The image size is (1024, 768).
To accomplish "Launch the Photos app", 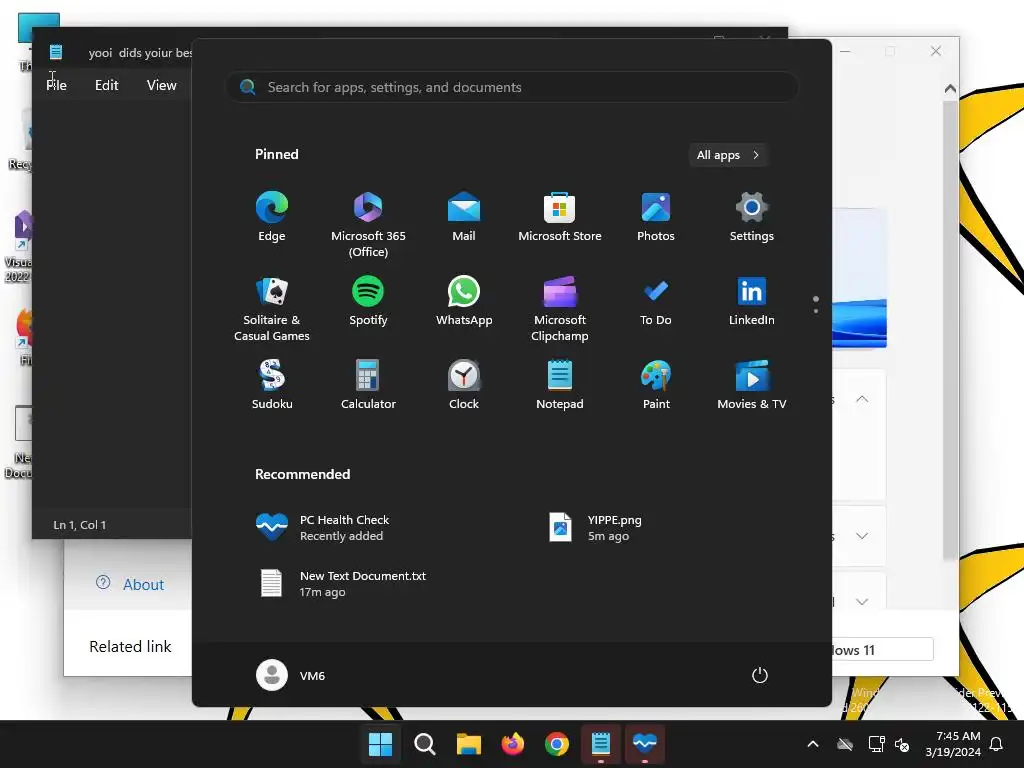I will [656, 217].
